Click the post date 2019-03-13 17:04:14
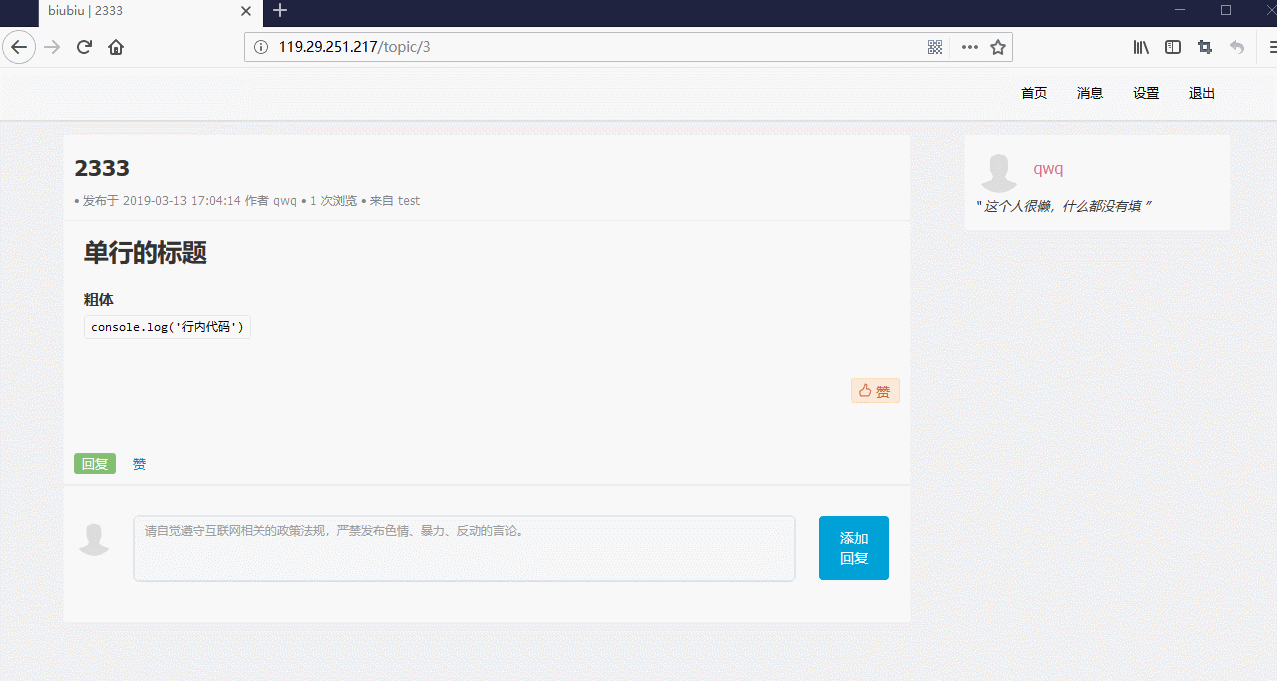The height and width of the screenshot is (681, 1277). tap(182, 200)
